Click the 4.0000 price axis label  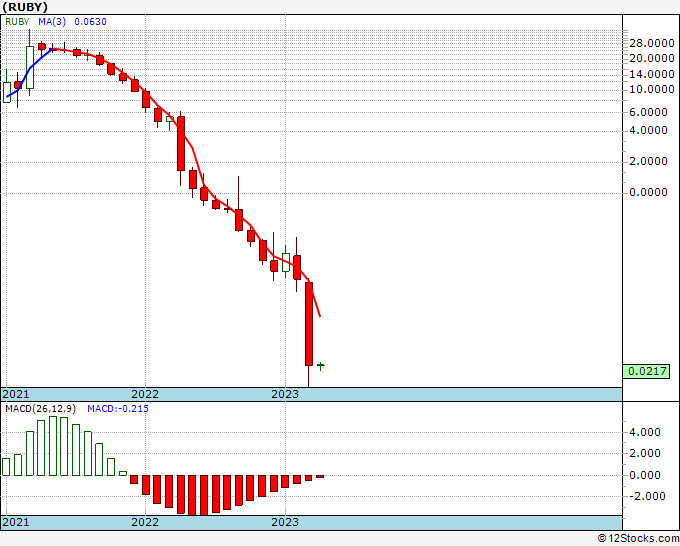[648, 130]
